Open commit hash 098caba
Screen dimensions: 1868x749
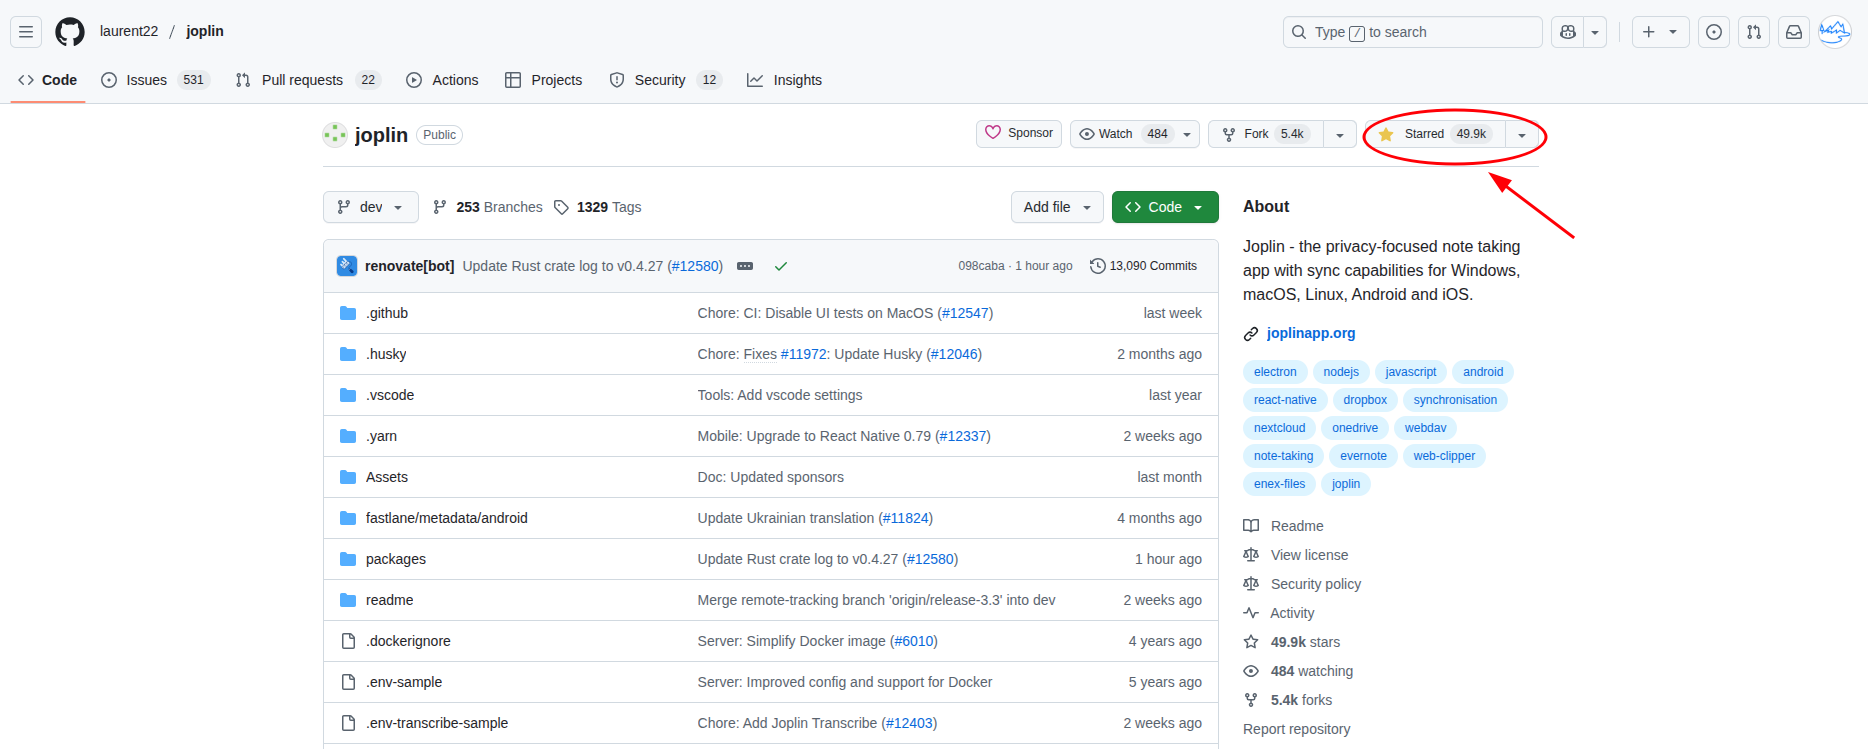981,266
